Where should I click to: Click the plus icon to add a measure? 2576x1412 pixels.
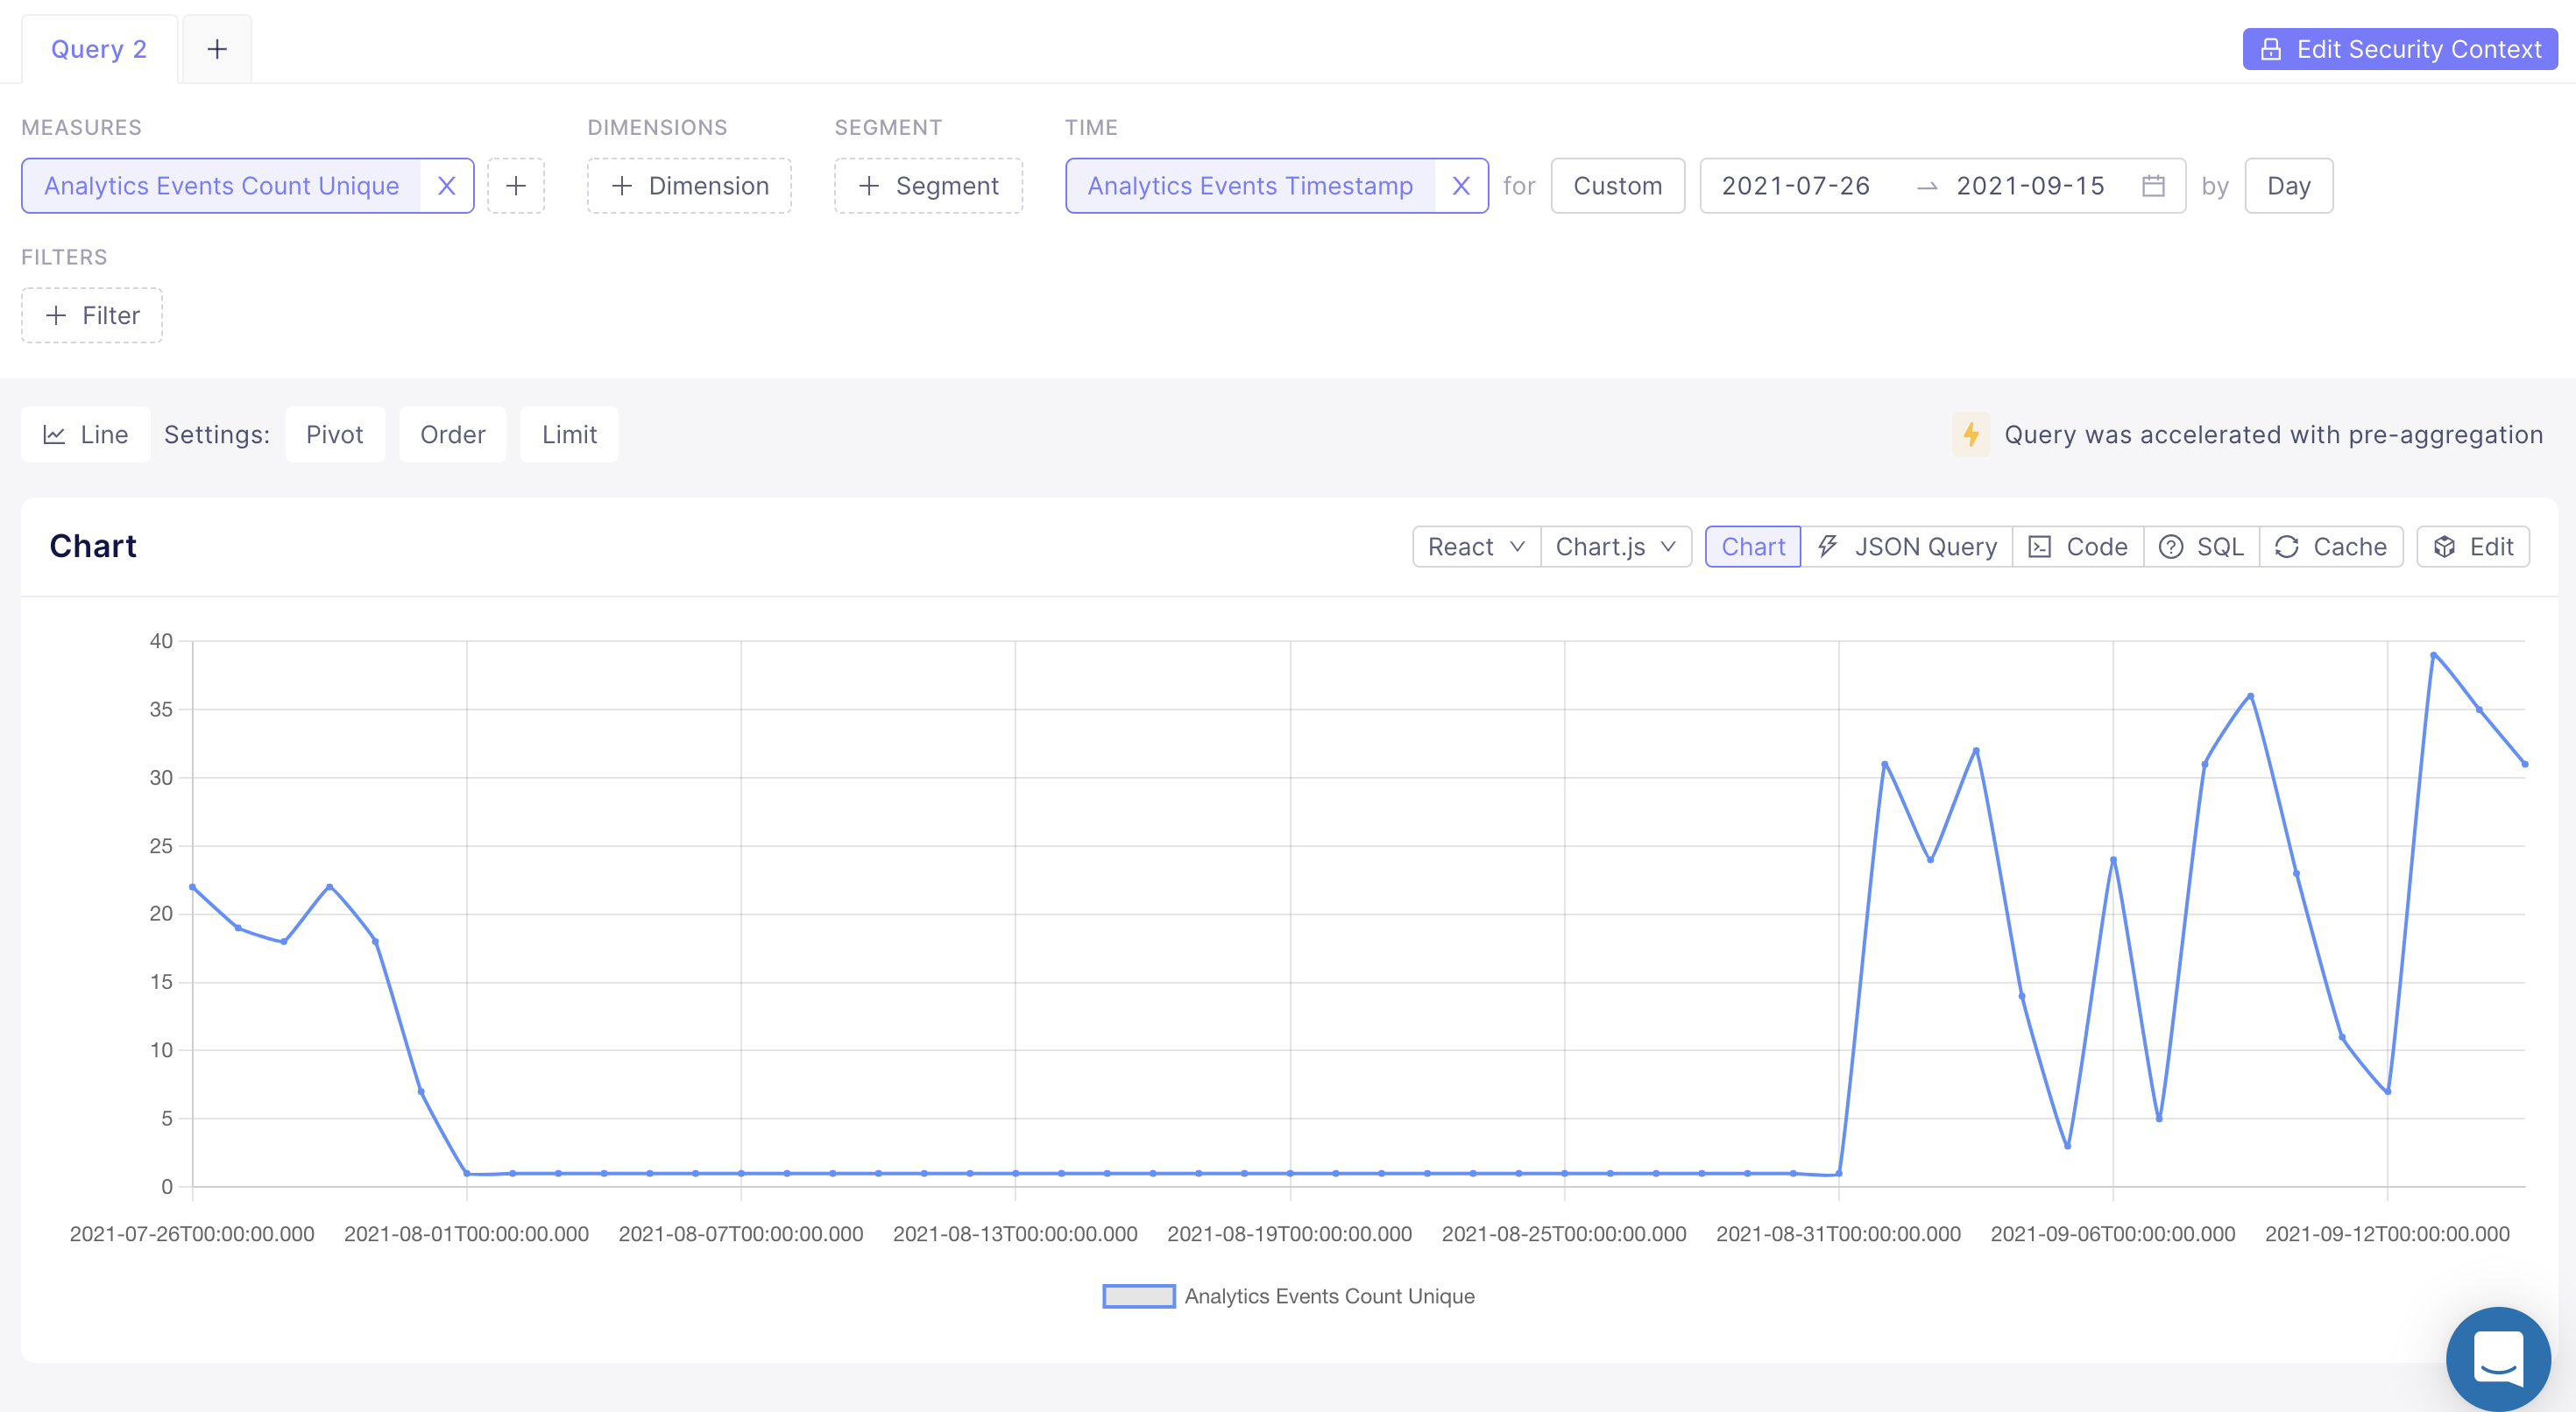tap(516, 186)
